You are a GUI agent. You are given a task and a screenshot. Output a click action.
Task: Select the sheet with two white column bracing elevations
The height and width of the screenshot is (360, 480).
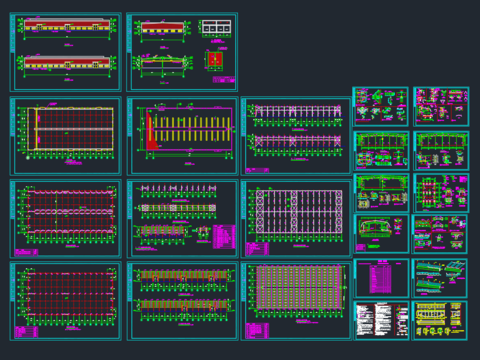[x=296, y=136]
